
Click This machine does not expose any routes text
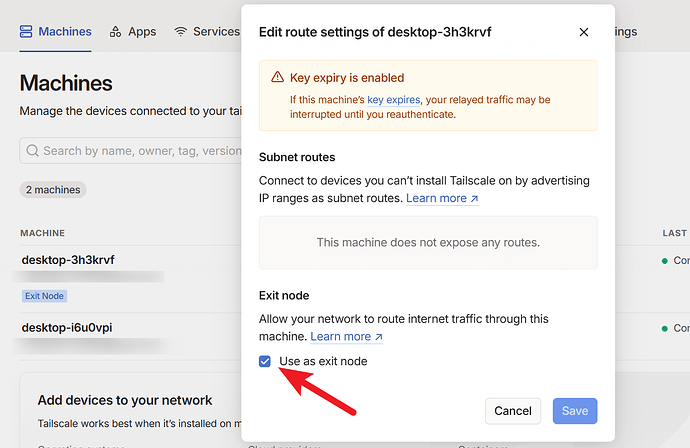(428, 242)
